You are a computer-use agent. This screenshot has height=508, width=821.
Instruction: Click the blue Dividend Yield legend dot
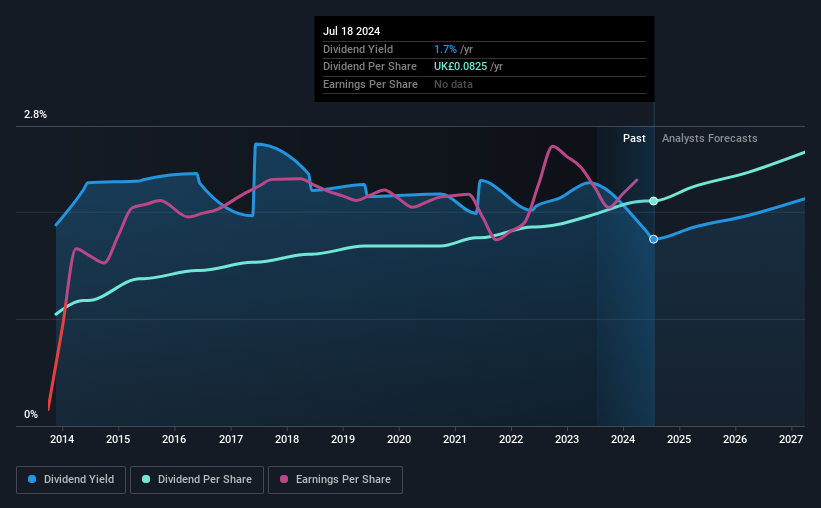click(32, 479)
